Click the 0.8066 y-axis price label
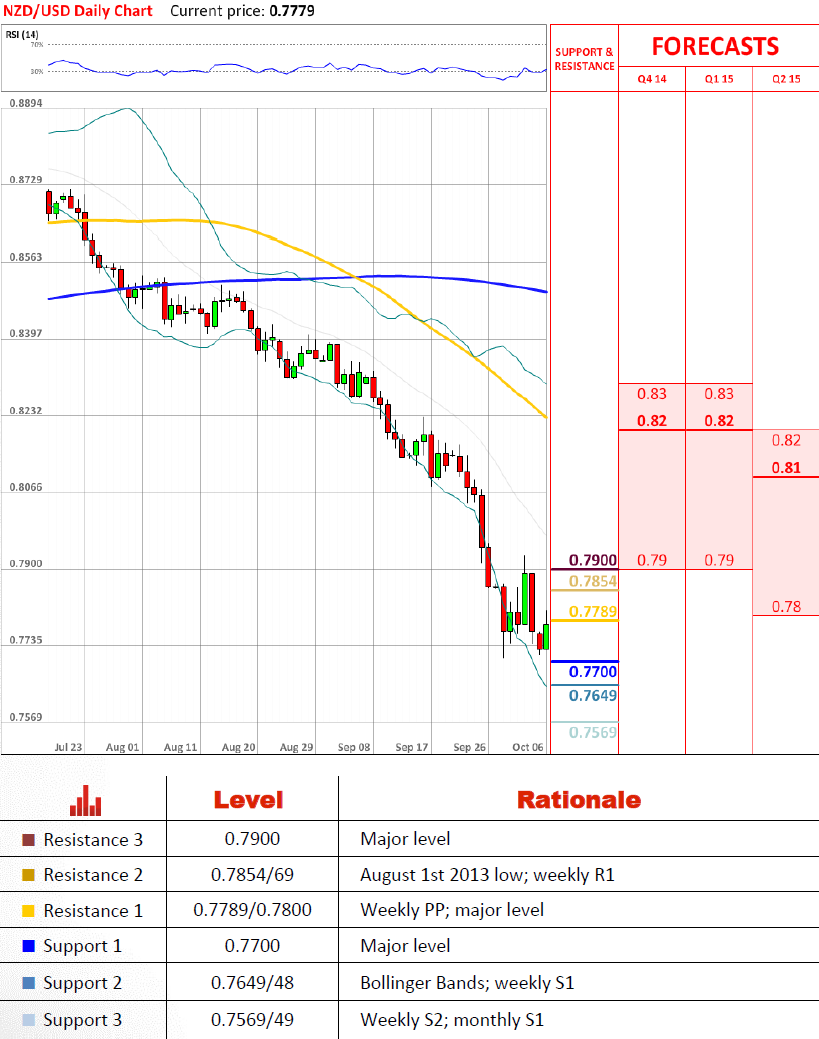 click(26, 487)
